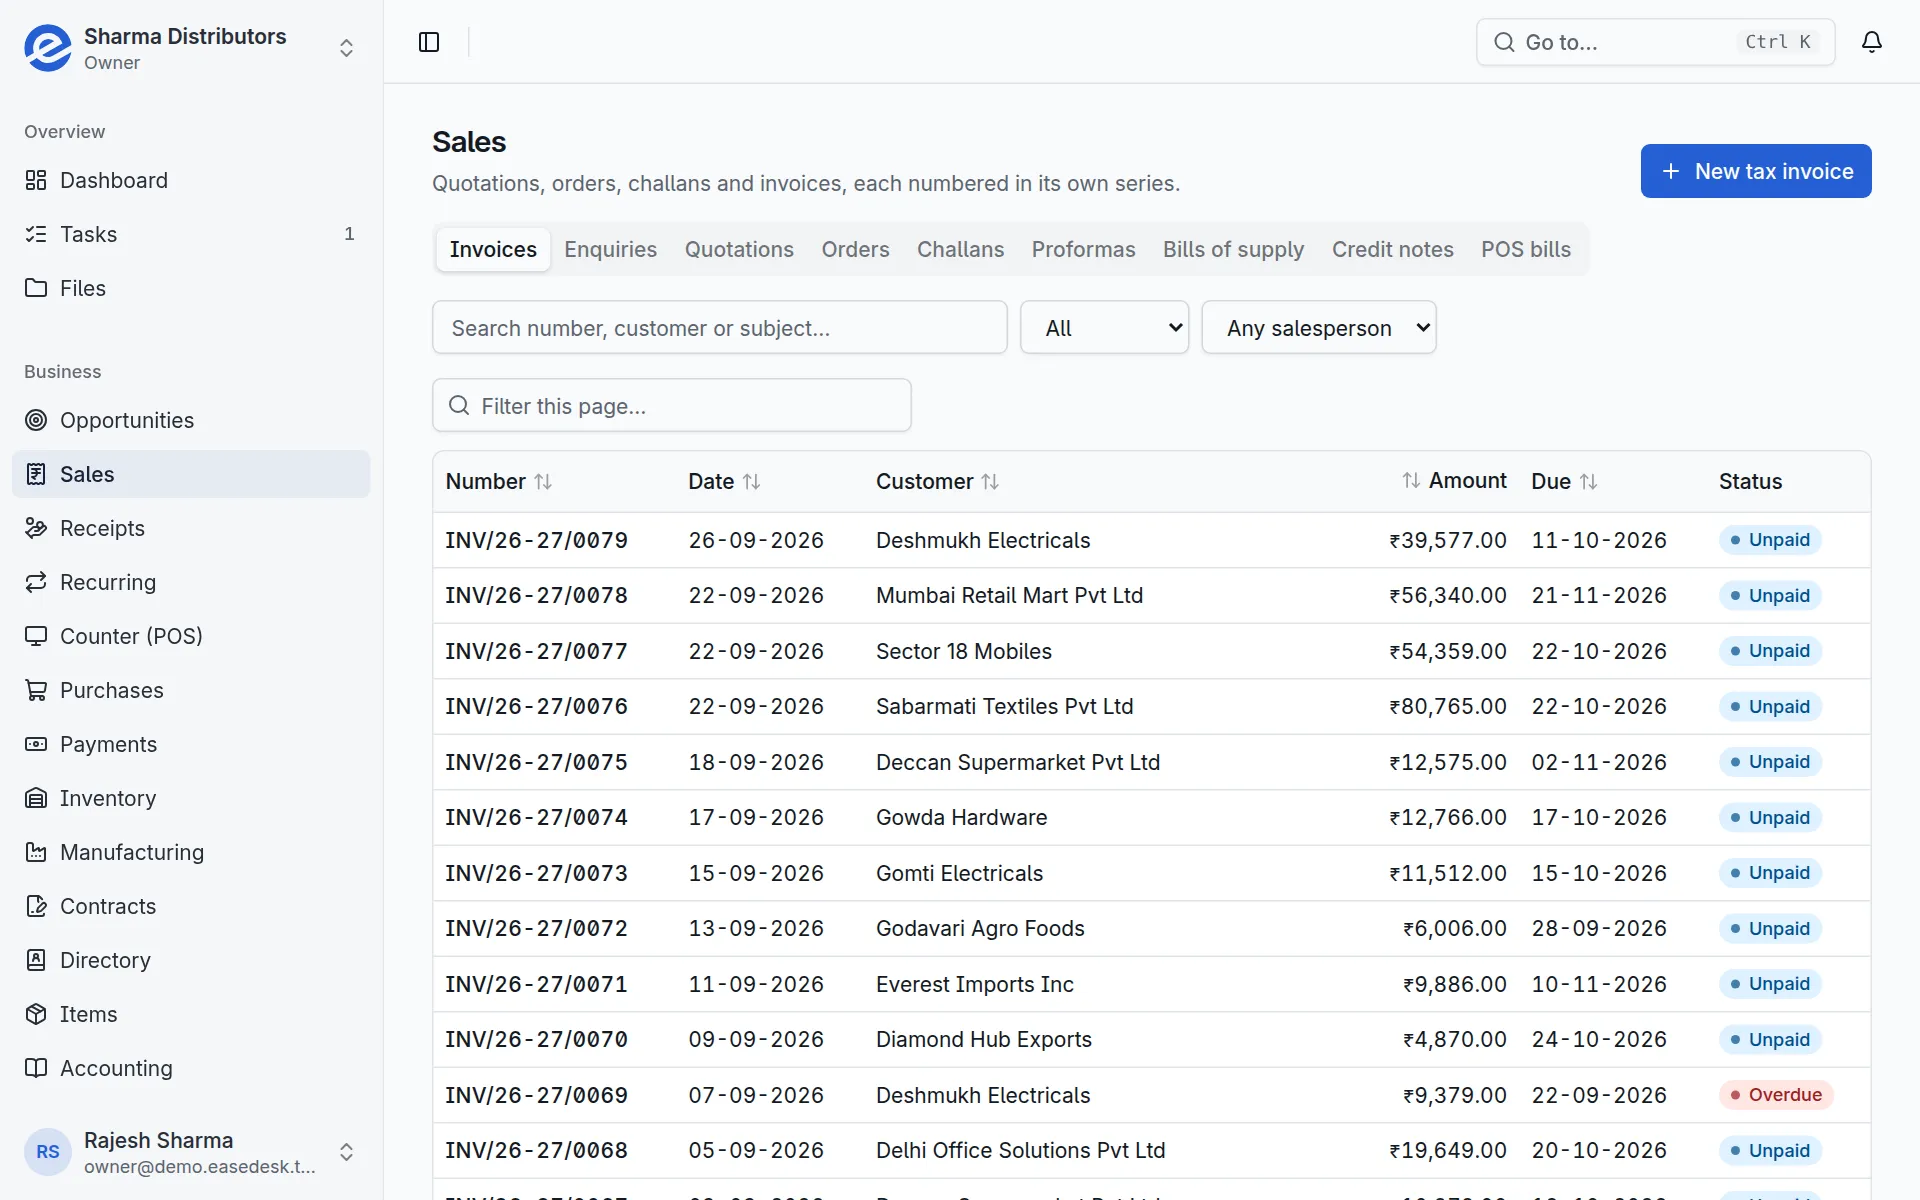Open Dashboard in the sidebar
This screenshot has width=1920, height=1200.
click(191, 180)
